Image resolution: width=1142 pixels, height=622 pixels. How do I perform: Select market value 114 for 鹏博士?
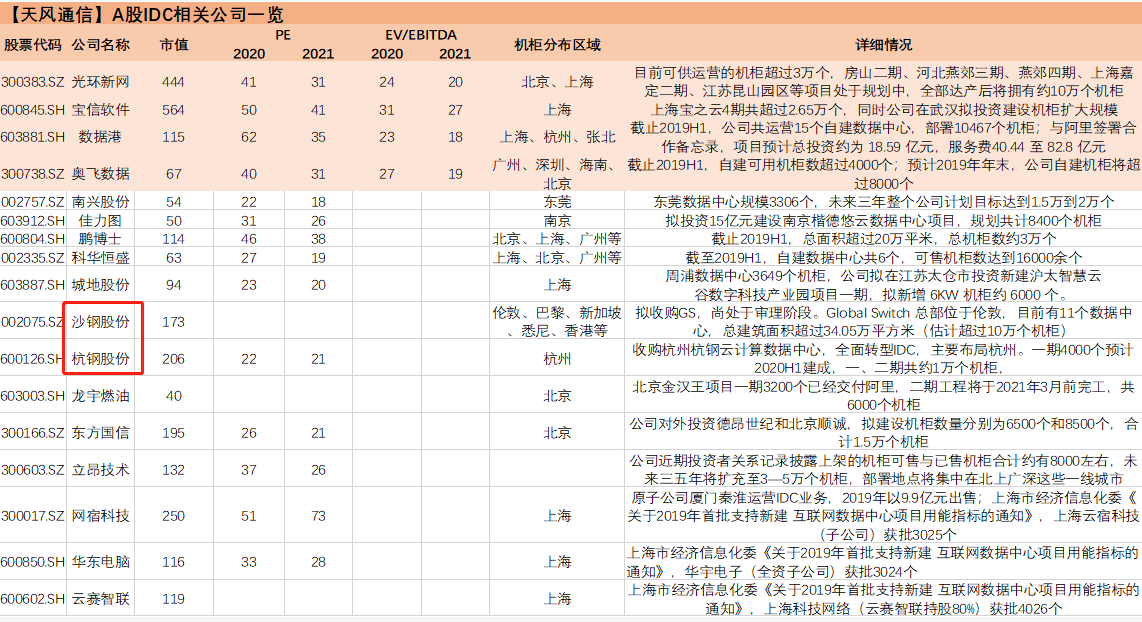(x=173, y=239)
